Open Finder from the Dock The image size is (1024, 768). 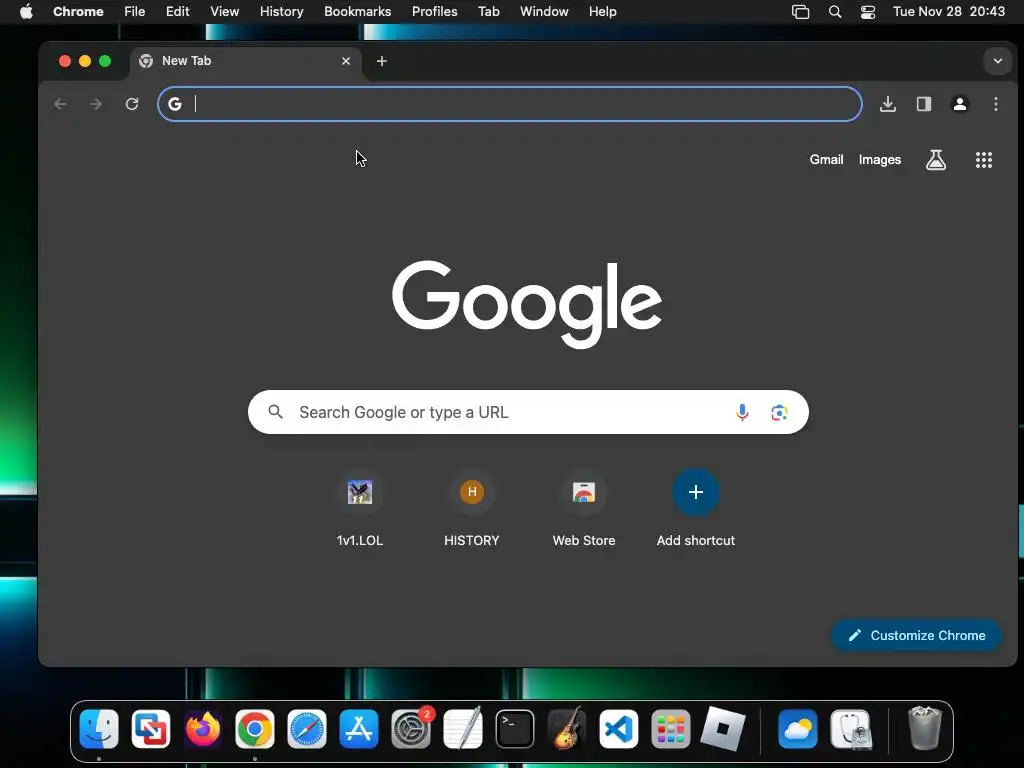99,729
